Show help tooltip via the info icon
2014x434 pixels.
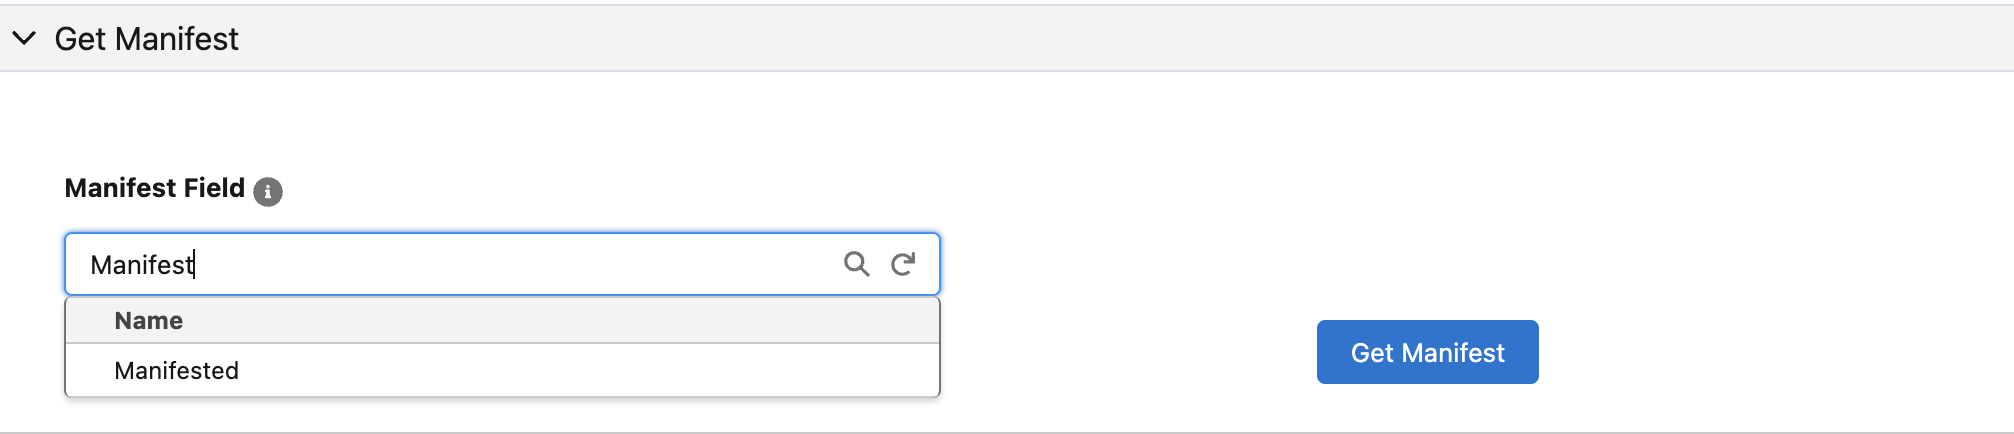click(268, 191)
